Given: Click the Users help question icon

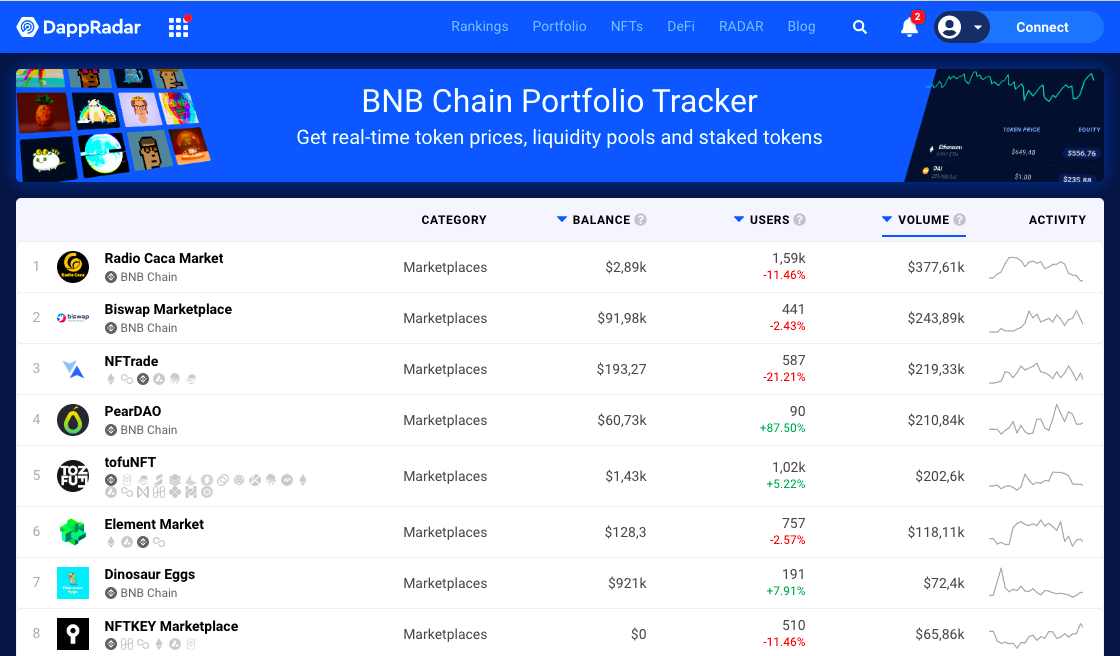Looking at the screenshot, I should 799,219.
